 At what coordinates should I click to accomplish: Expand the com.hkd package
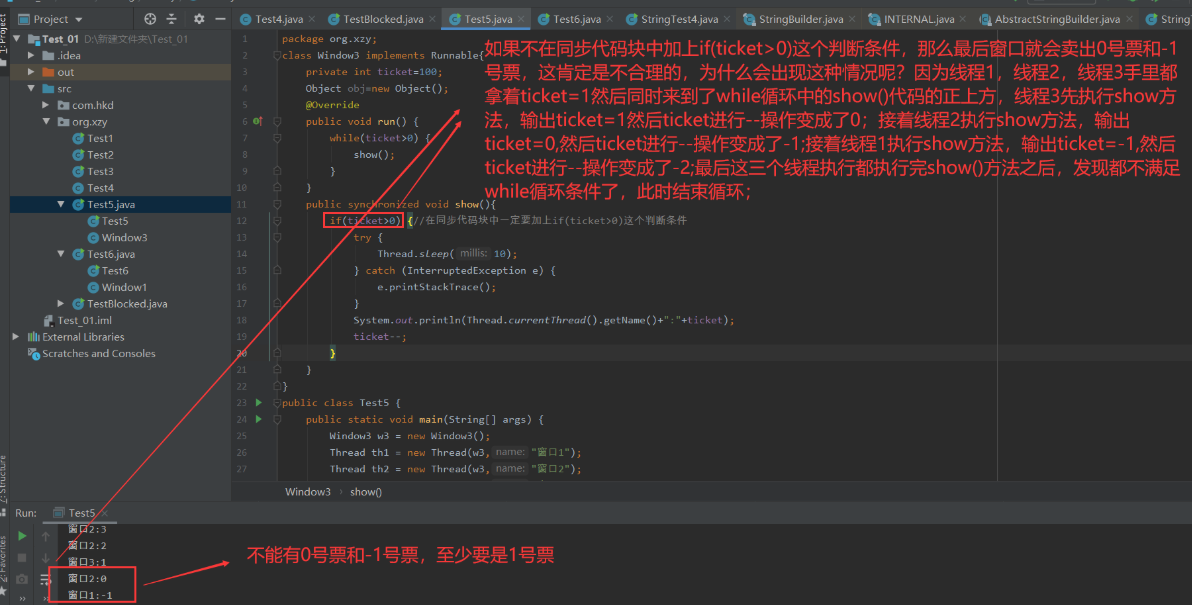[x=46, y=105]
